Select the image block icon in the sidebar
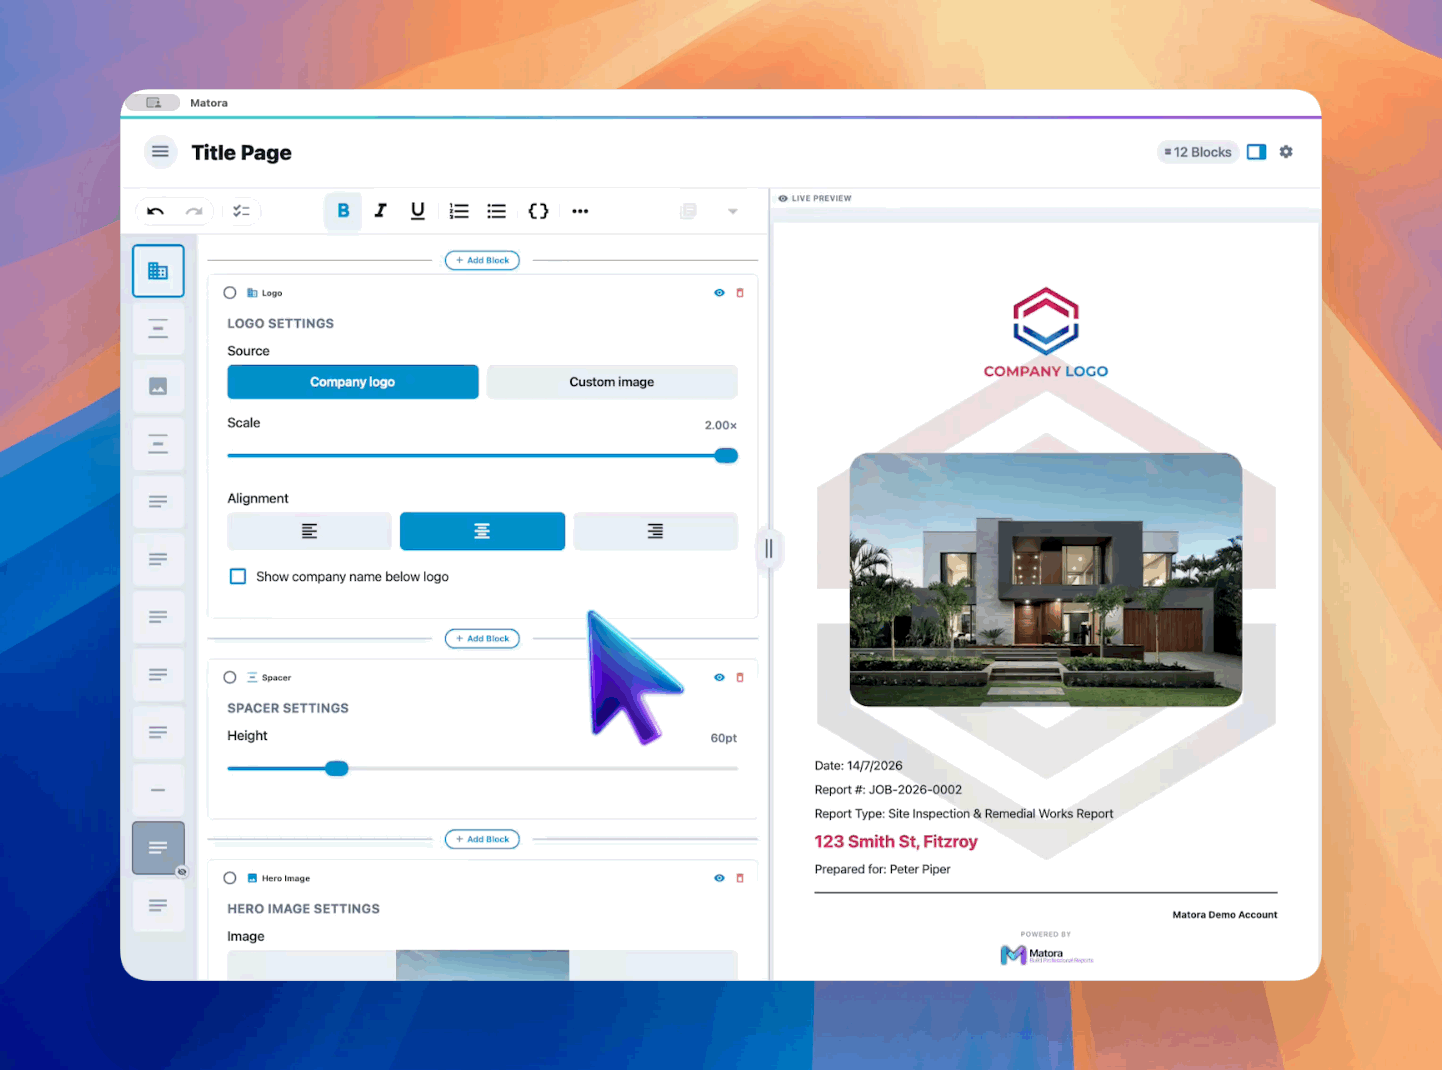 click(x=158, y=386)
